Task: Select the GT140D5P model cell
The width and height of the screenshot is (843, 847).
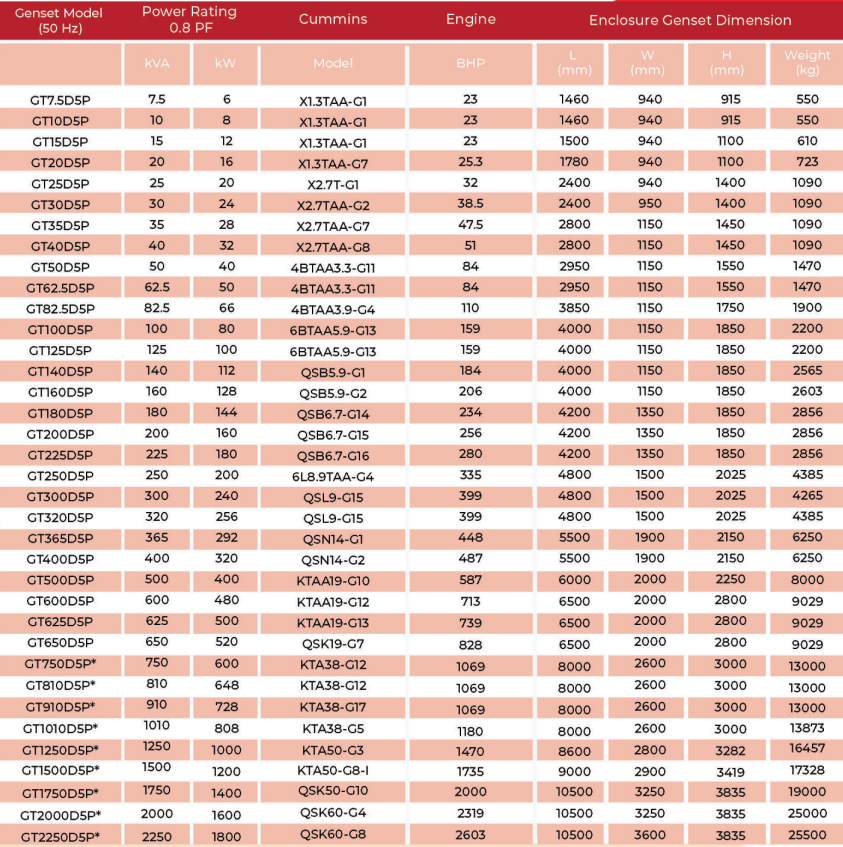Action: coord(60,372)
